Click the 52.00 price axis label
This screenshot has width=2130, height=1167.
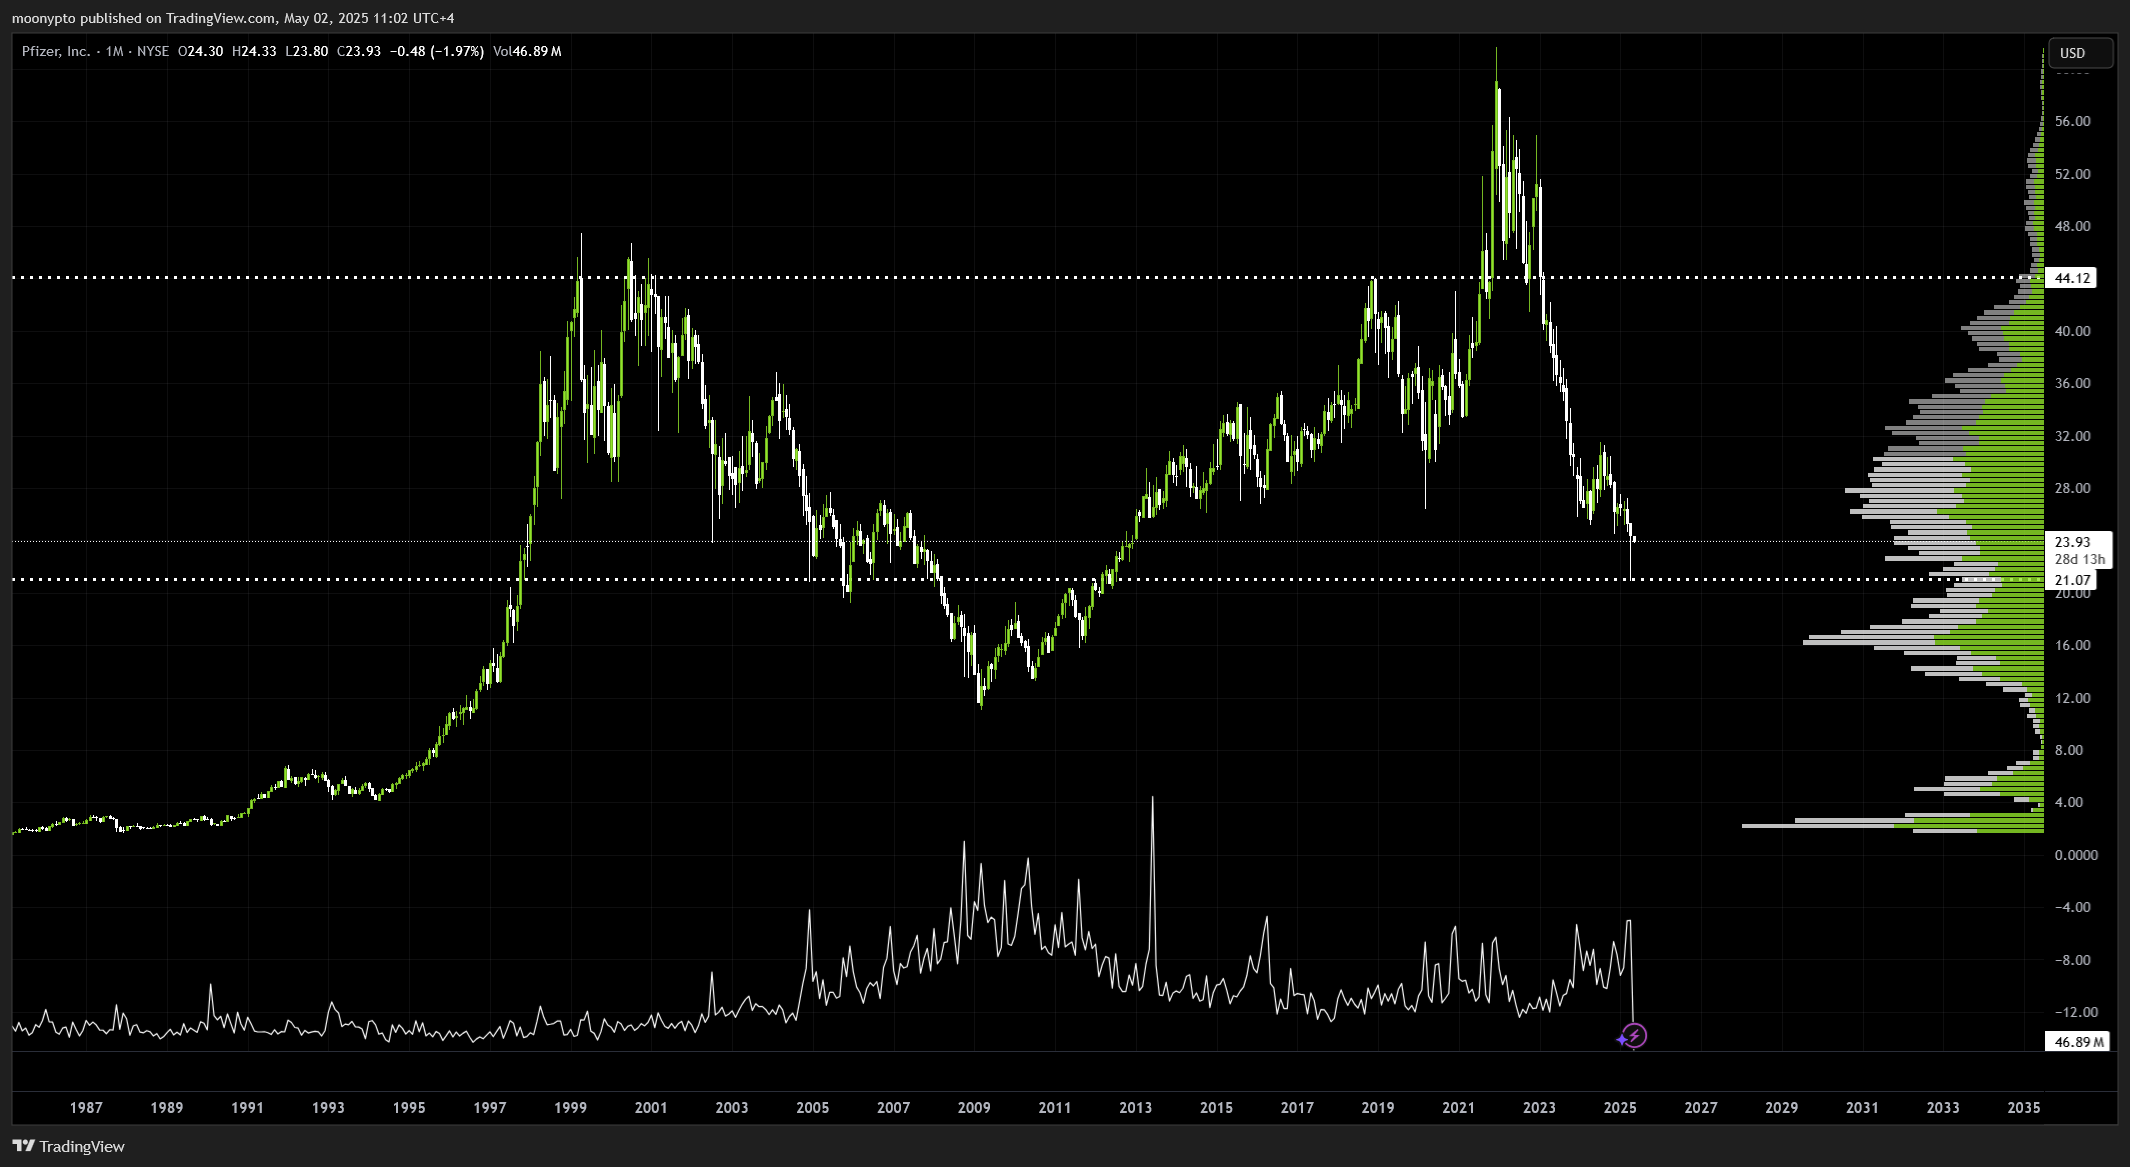point(2073,174)
